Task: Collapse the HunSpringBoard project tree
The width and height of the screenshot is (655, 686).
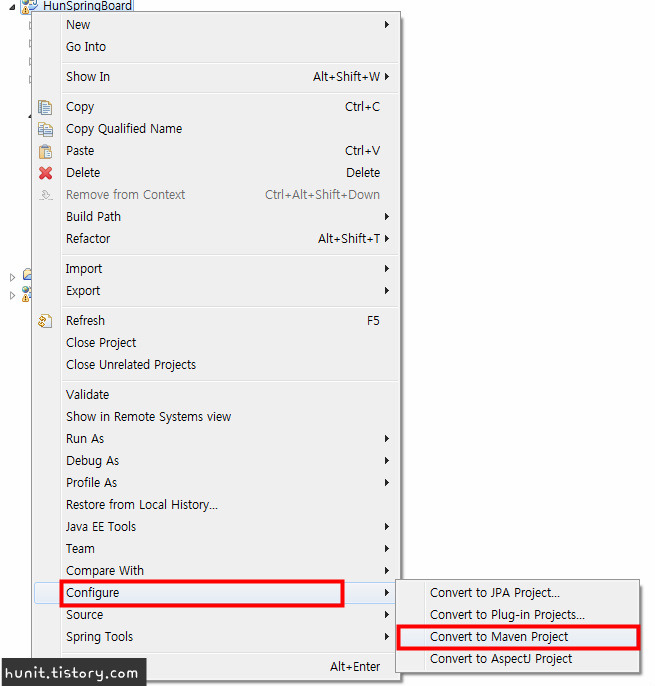Action: tap(12, 7)
